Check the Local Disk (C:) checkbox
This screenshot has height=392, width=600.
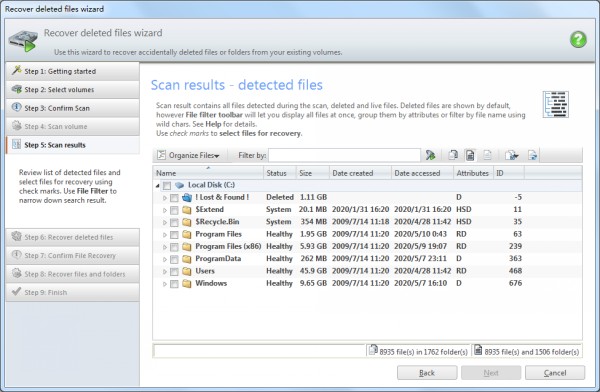click(166, 186)
